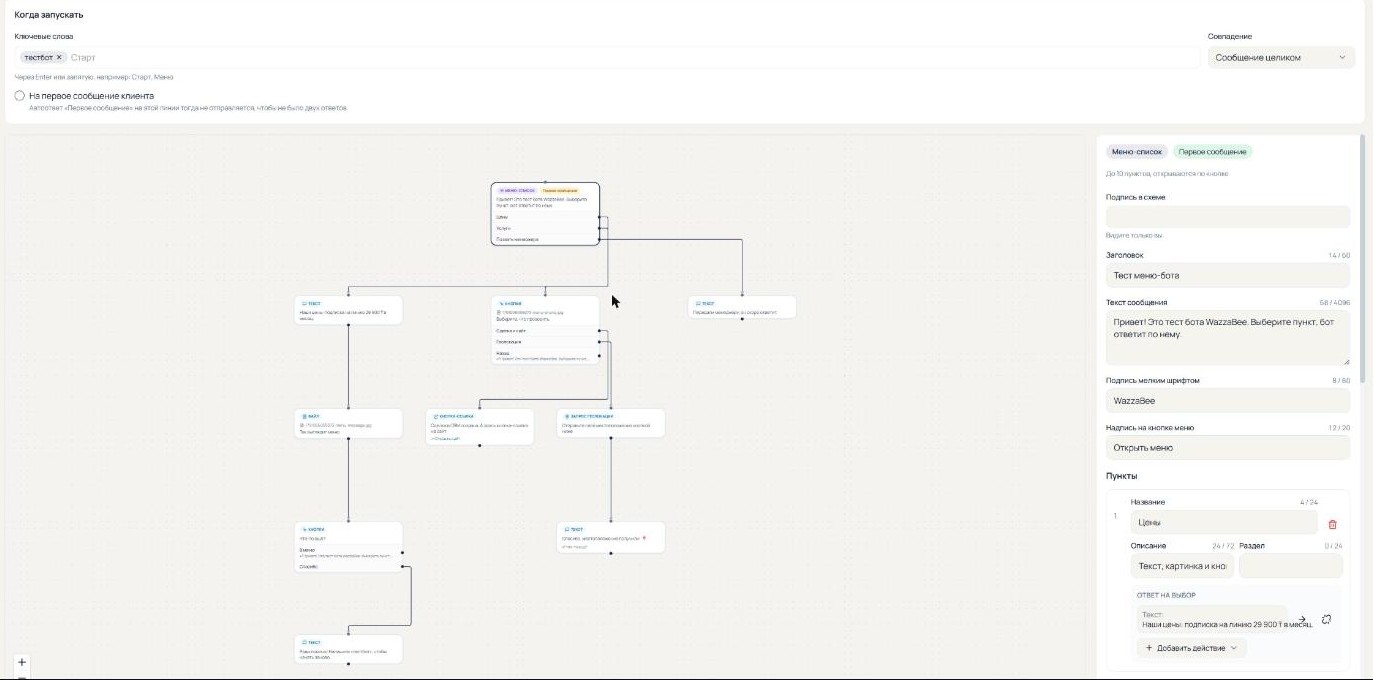
Task: Click the plus icon in Добавить действие
Action: coord(1149,648)
